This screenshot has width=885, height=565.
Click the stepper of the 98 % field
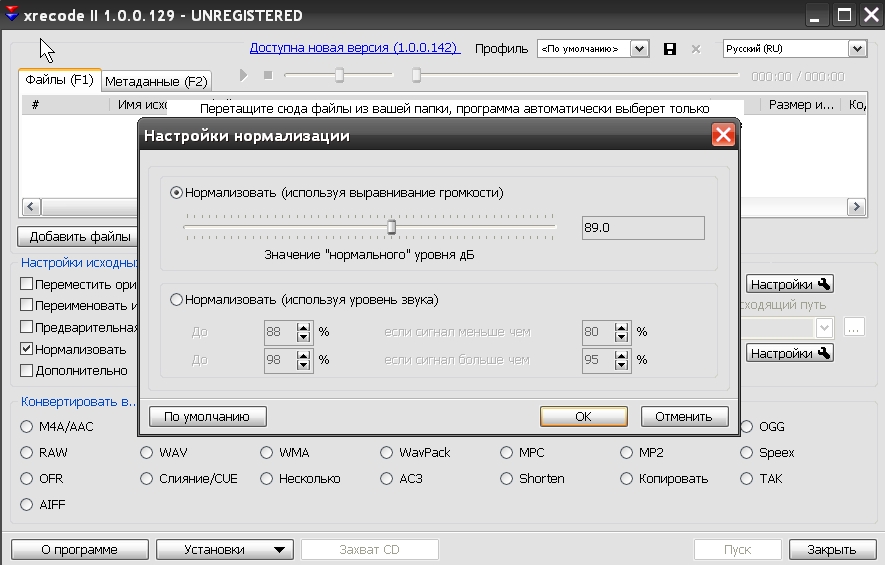(303, 360)
